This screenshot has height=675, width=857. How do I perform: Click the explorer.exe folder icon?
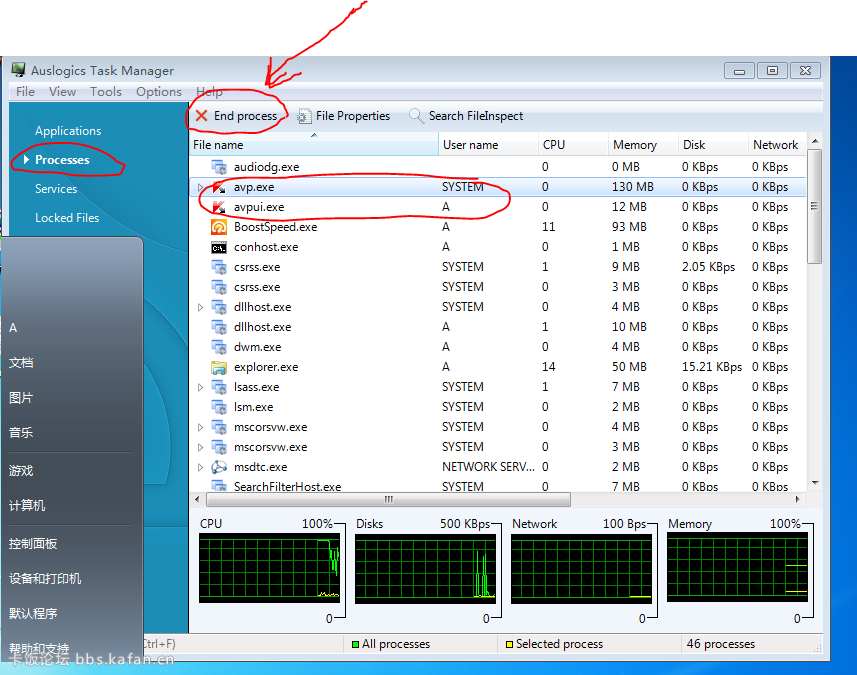[x=219, y=367]
